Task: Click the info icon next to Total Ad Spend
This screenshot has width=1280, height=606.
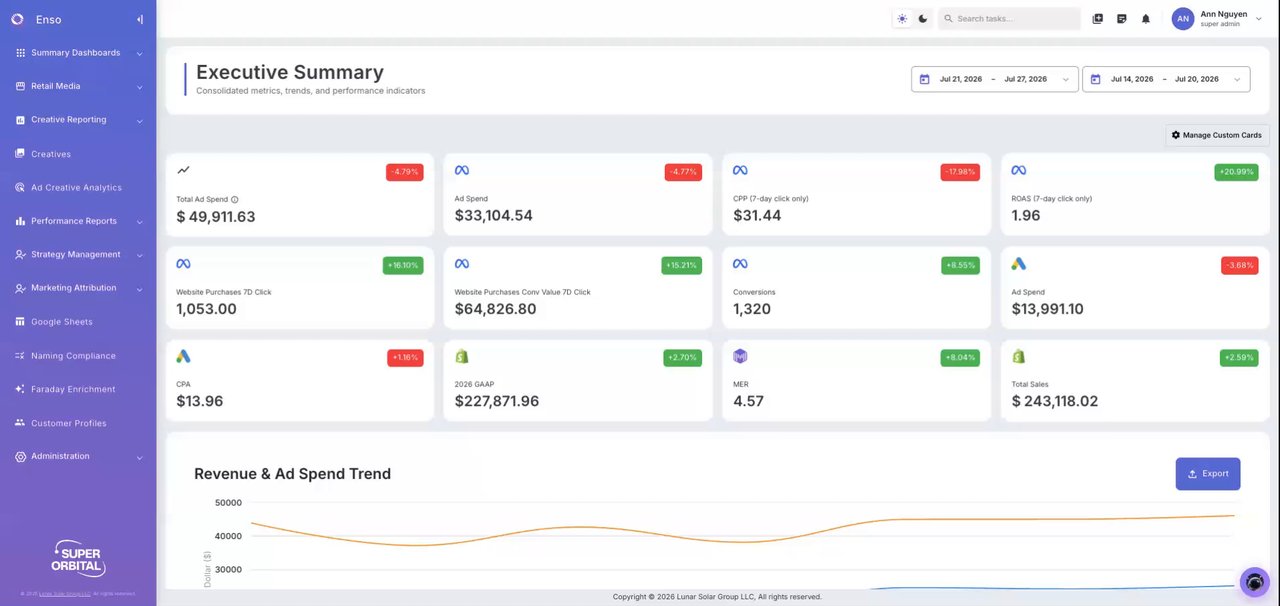Action: (x=234, y=199)
